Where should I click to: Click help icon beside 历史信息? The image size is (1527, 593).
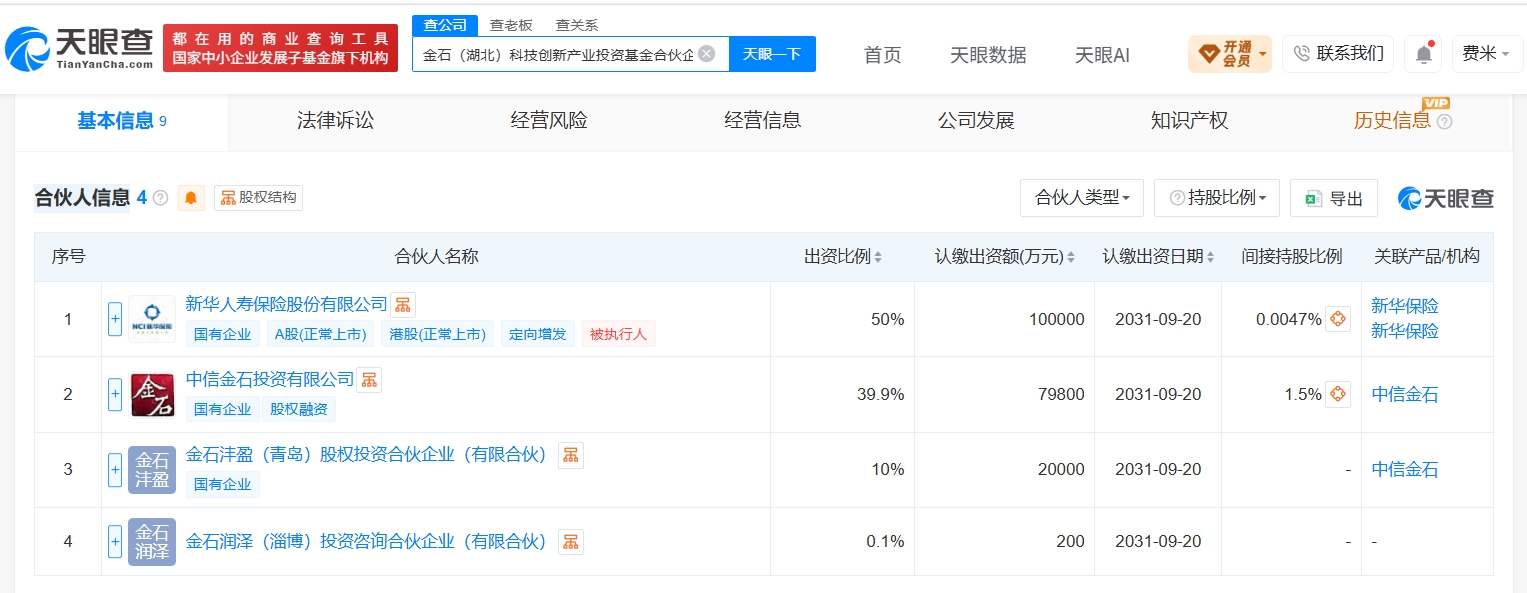tap(1444, 122)
